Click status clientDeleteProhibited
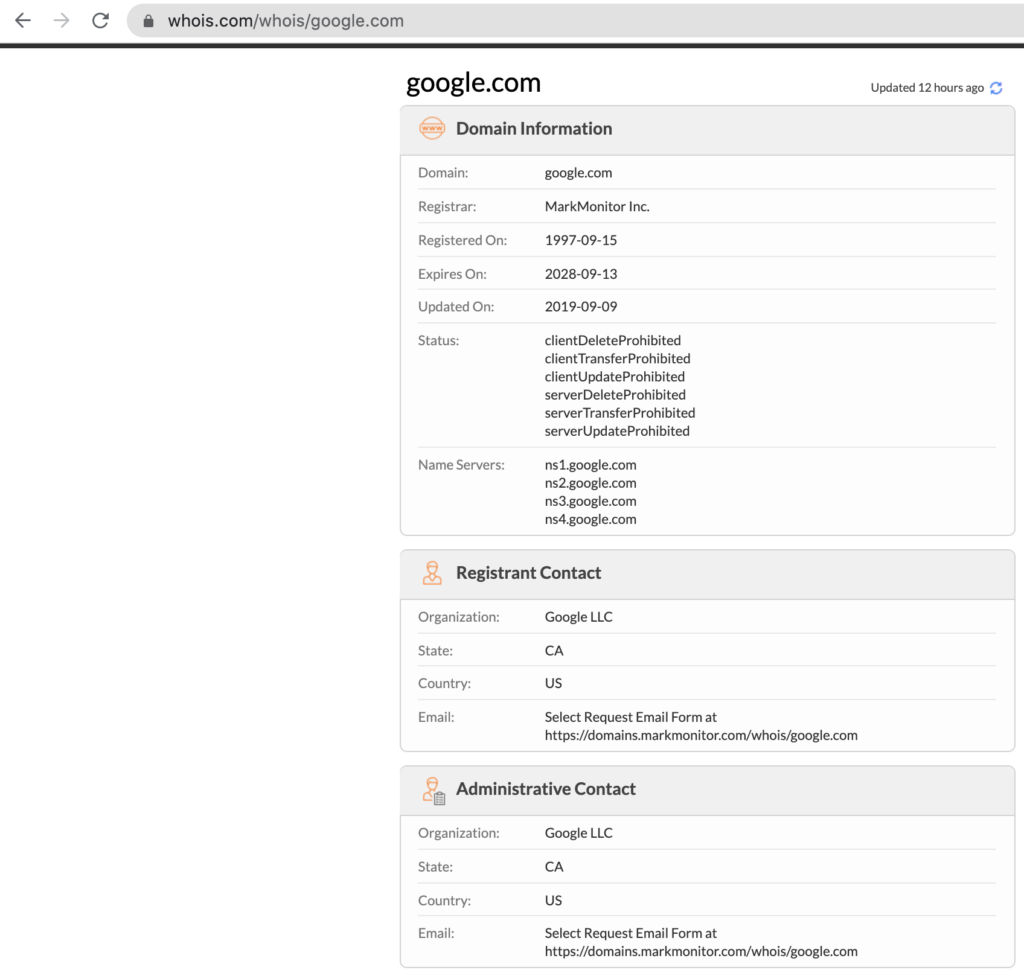 click(x=613, y=340)
